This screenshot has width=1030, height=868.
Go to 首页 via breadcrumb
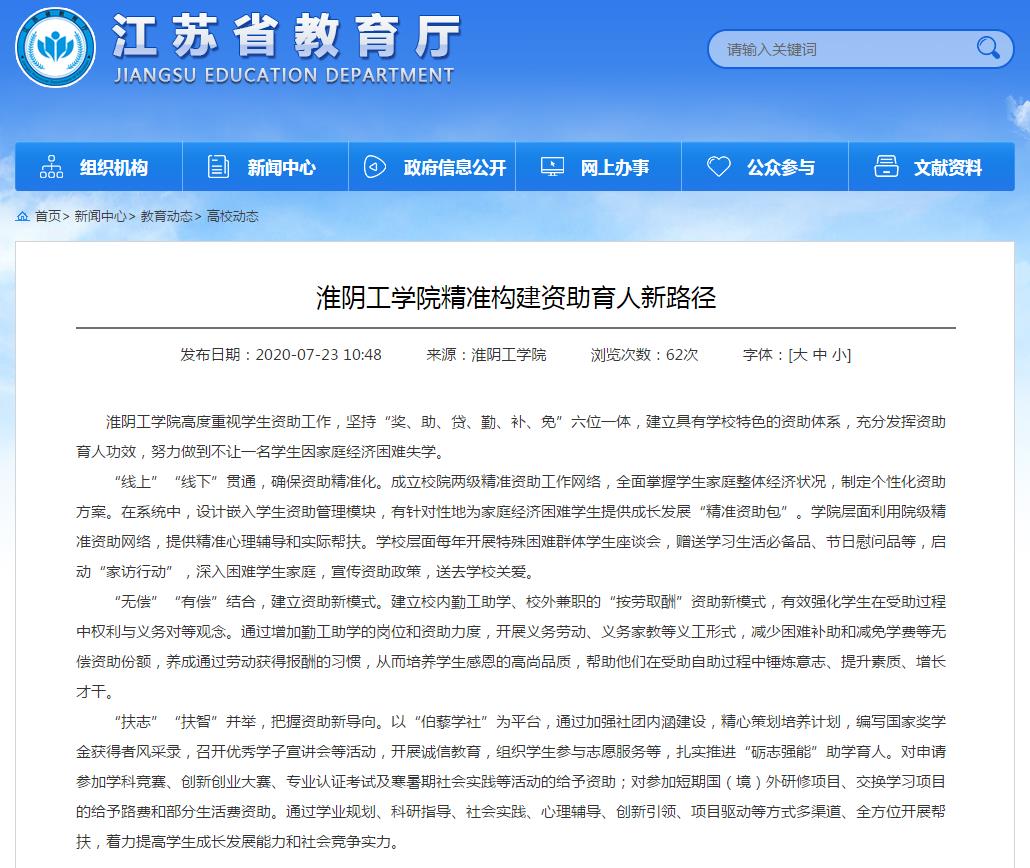coord(47,216)
